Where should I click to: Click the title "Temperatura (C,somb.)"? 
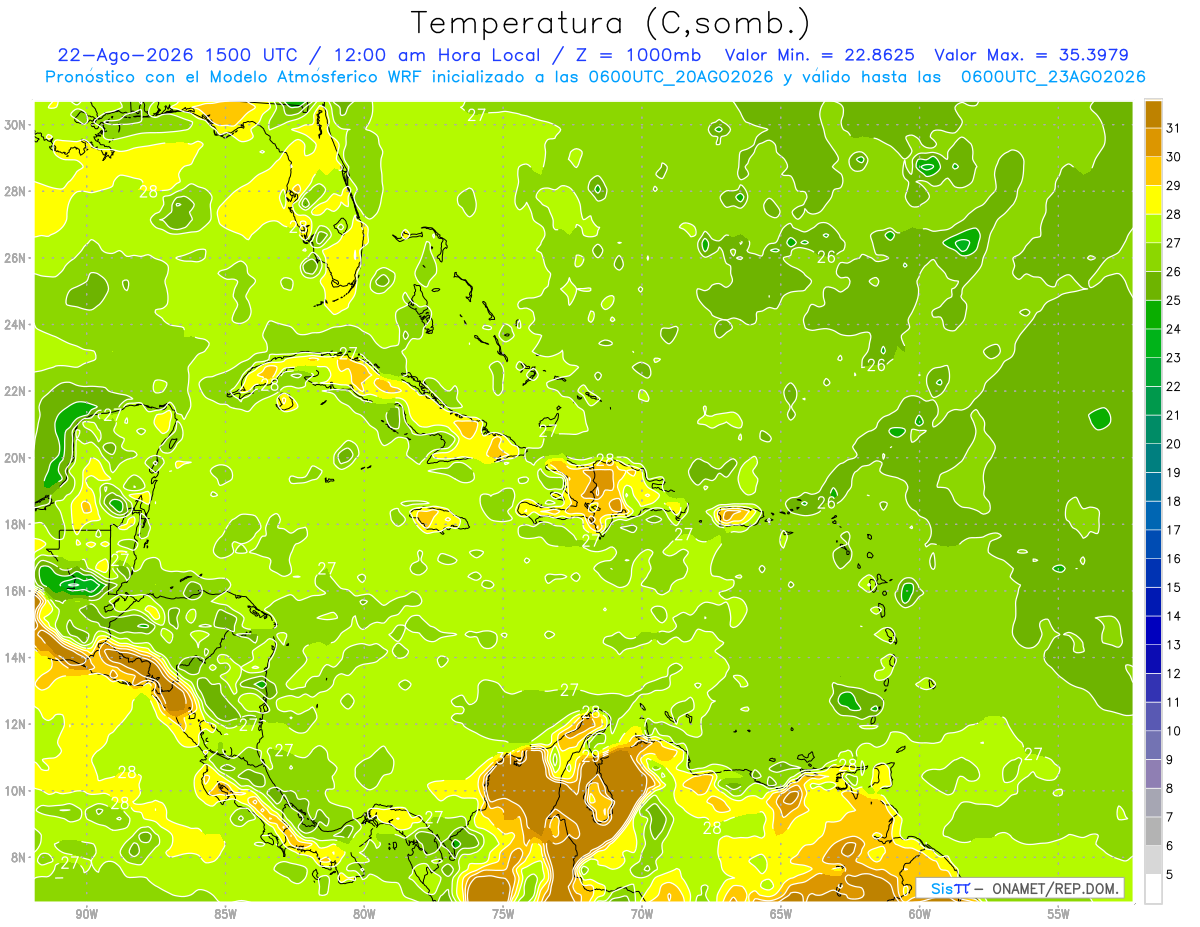611,24
